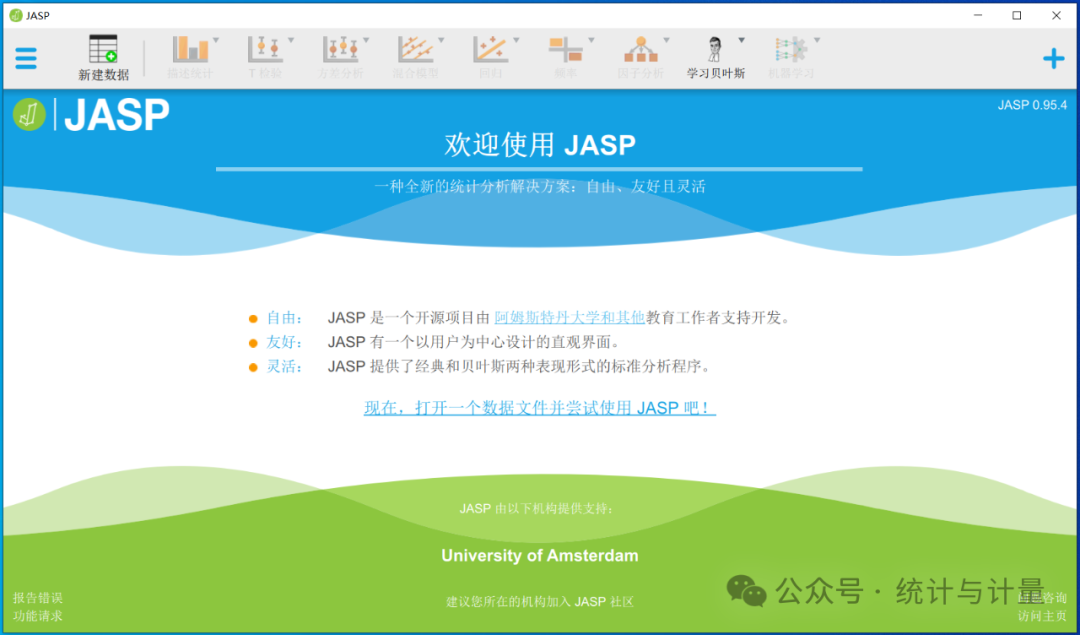Select the 学习贝叶斯 Learn Bayes icon
The image size is (1080, 635).
point(716,58)
